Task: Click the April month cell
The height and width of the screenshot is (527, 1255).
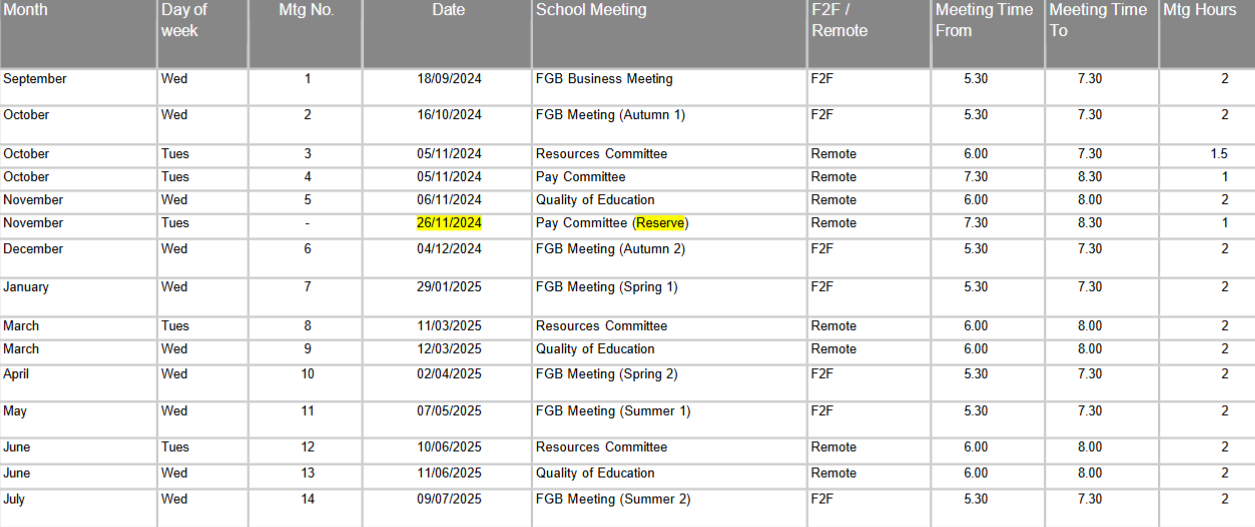Action: pyautogui.click(x=16, y=374)
